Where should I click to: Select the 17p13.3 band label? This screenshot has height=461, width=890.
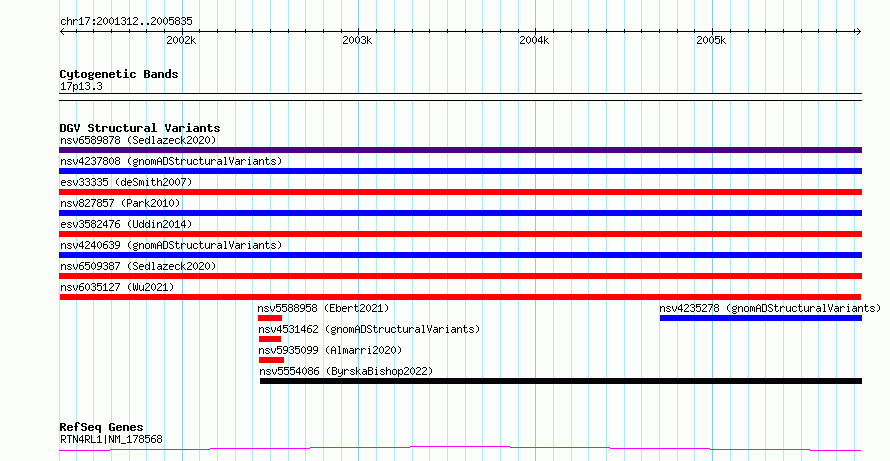pyautogui.click(x=81, y=87)
